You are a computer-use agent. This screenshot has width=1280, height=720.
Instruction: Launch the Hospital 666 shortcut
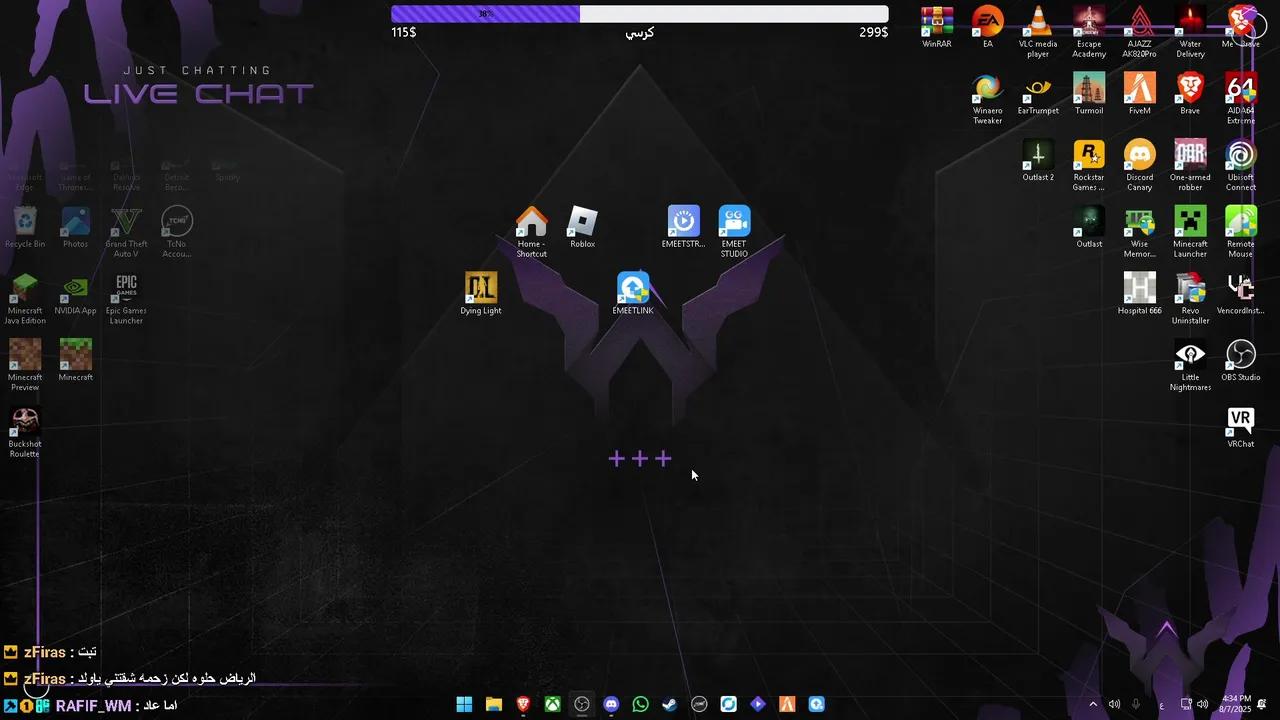(x=1139, y=294)
